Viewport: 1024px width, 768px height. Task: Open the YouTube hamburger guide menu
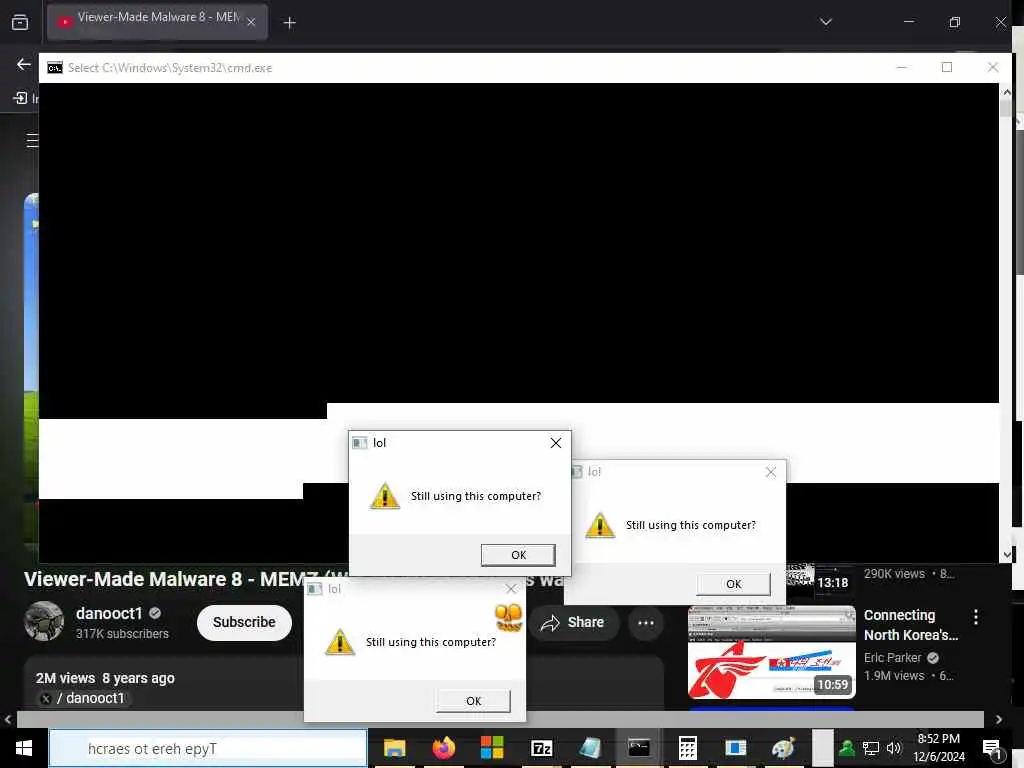click(x=32, y=140)
